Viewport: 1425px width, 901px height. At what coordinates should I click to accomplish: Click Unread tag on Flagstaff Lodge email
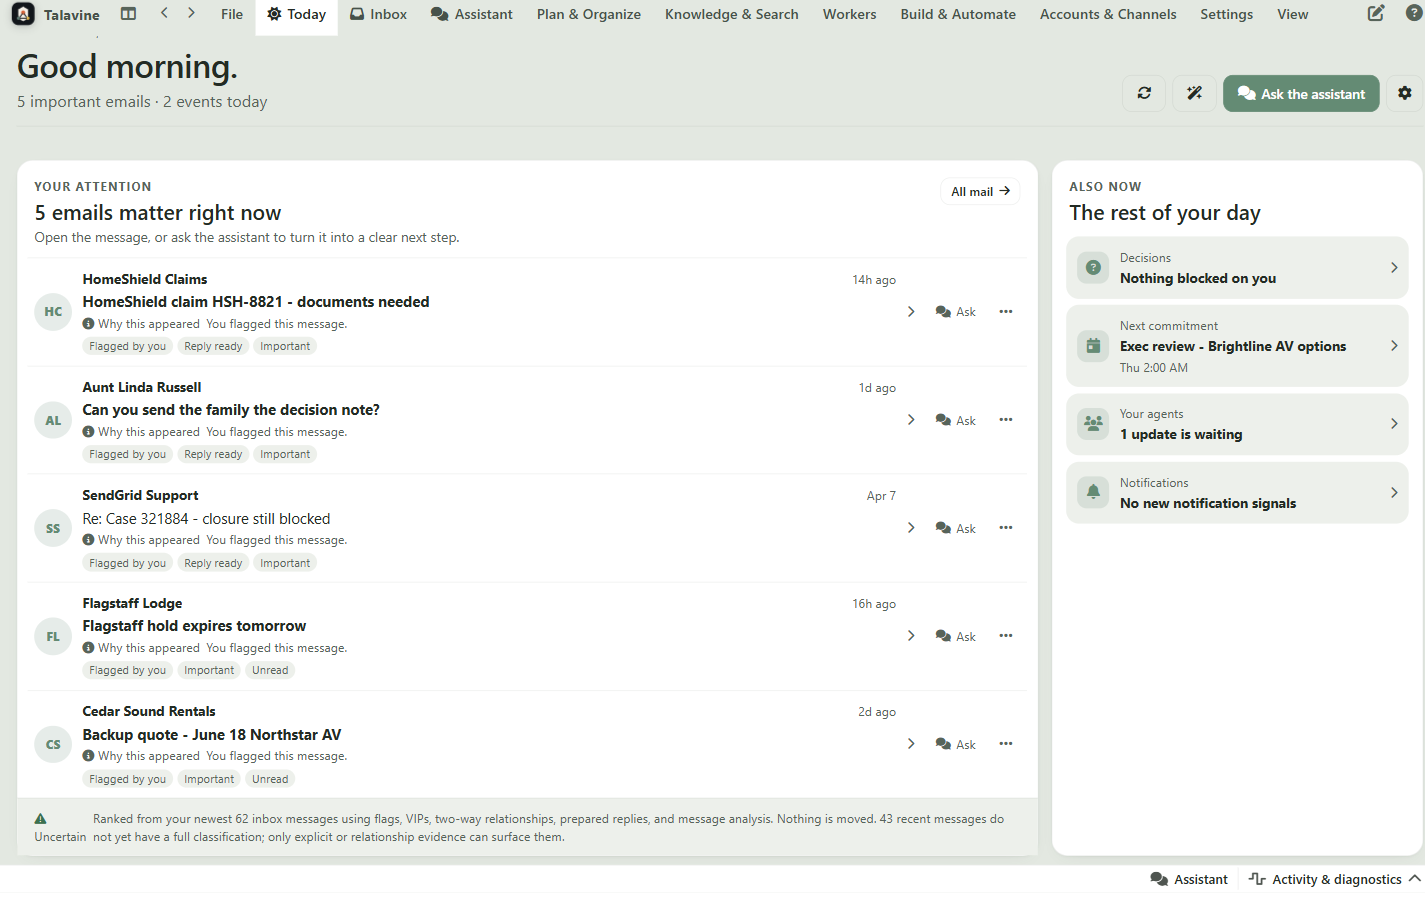point(270,670)
